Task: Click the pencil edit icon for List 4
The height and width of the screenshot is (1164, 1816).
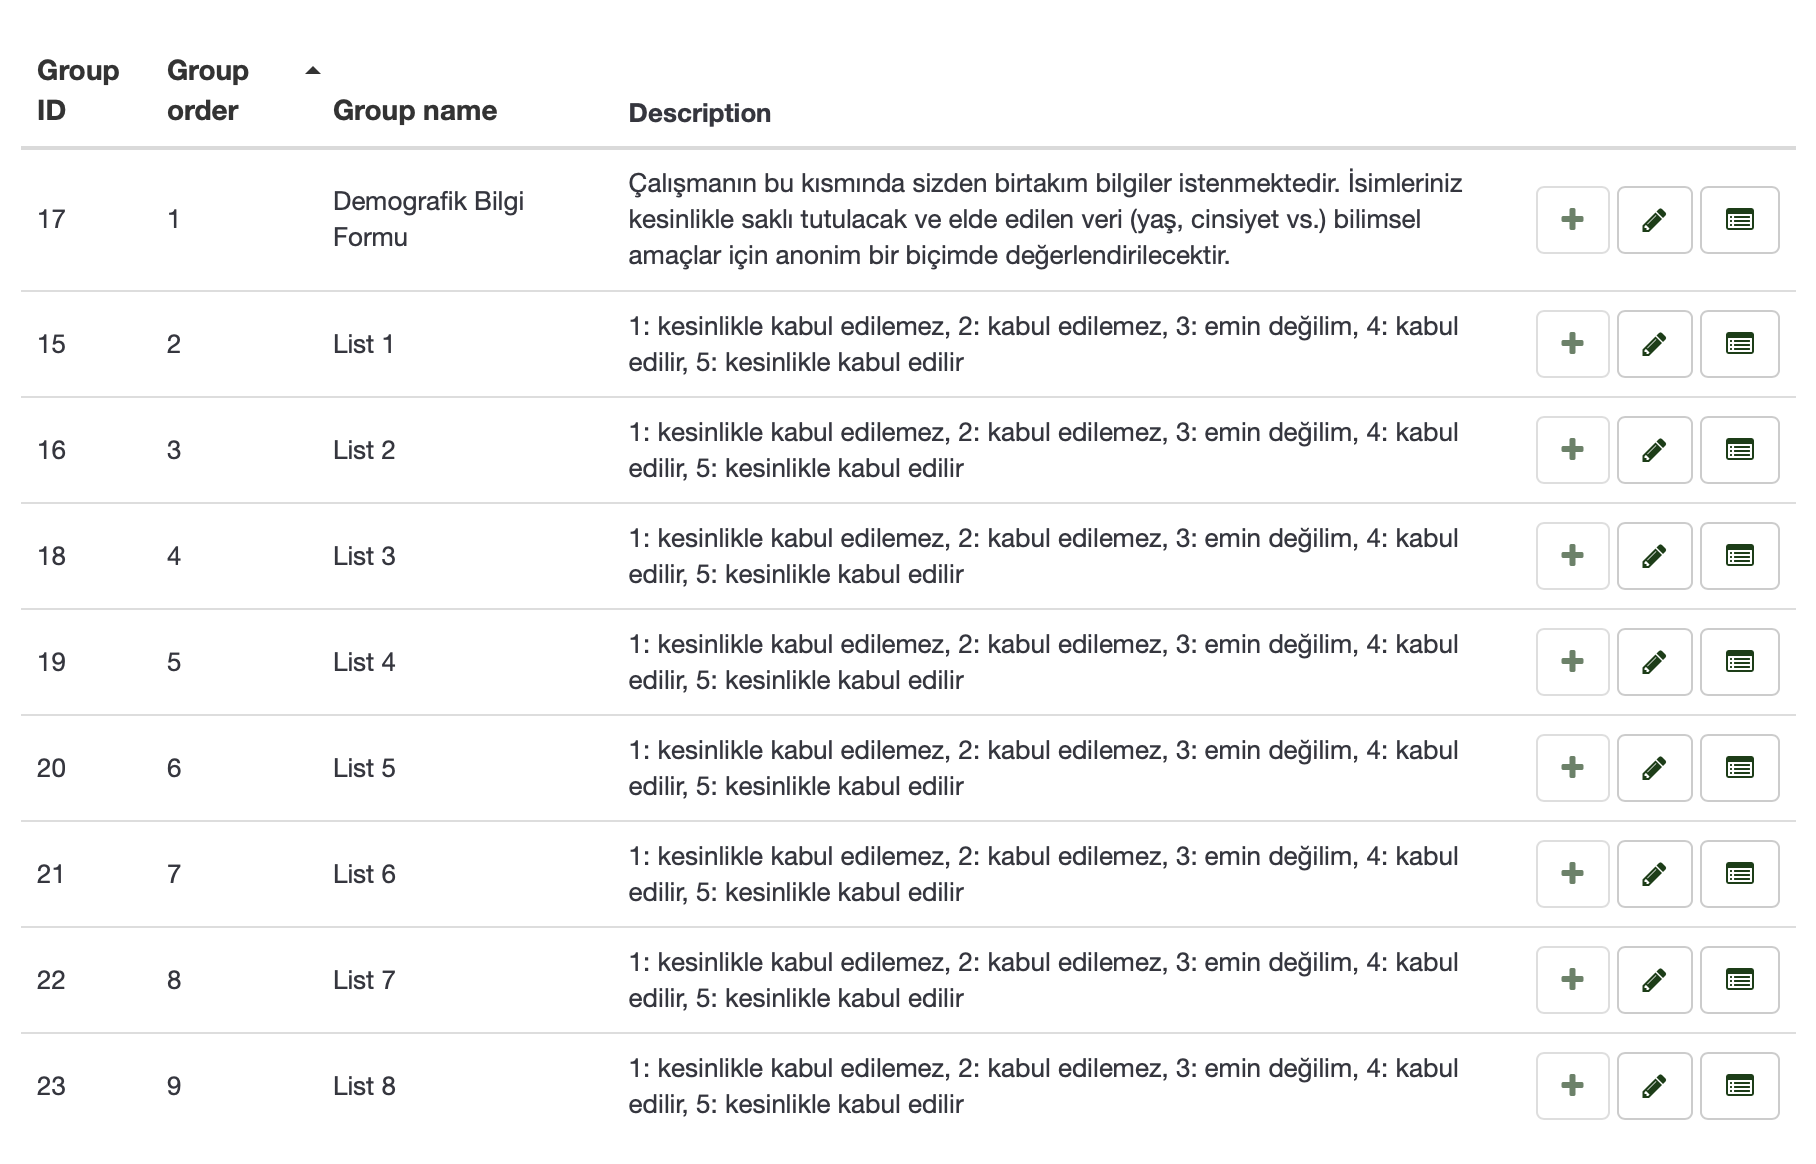Action: [x=1654, y=662]
